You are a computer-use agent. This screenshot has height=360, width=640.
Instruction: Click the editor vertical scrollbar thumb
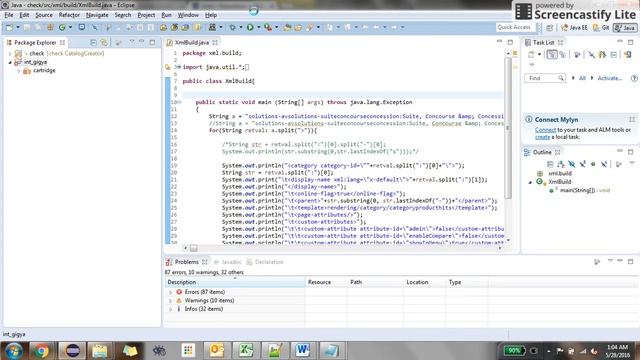[508, 127]
